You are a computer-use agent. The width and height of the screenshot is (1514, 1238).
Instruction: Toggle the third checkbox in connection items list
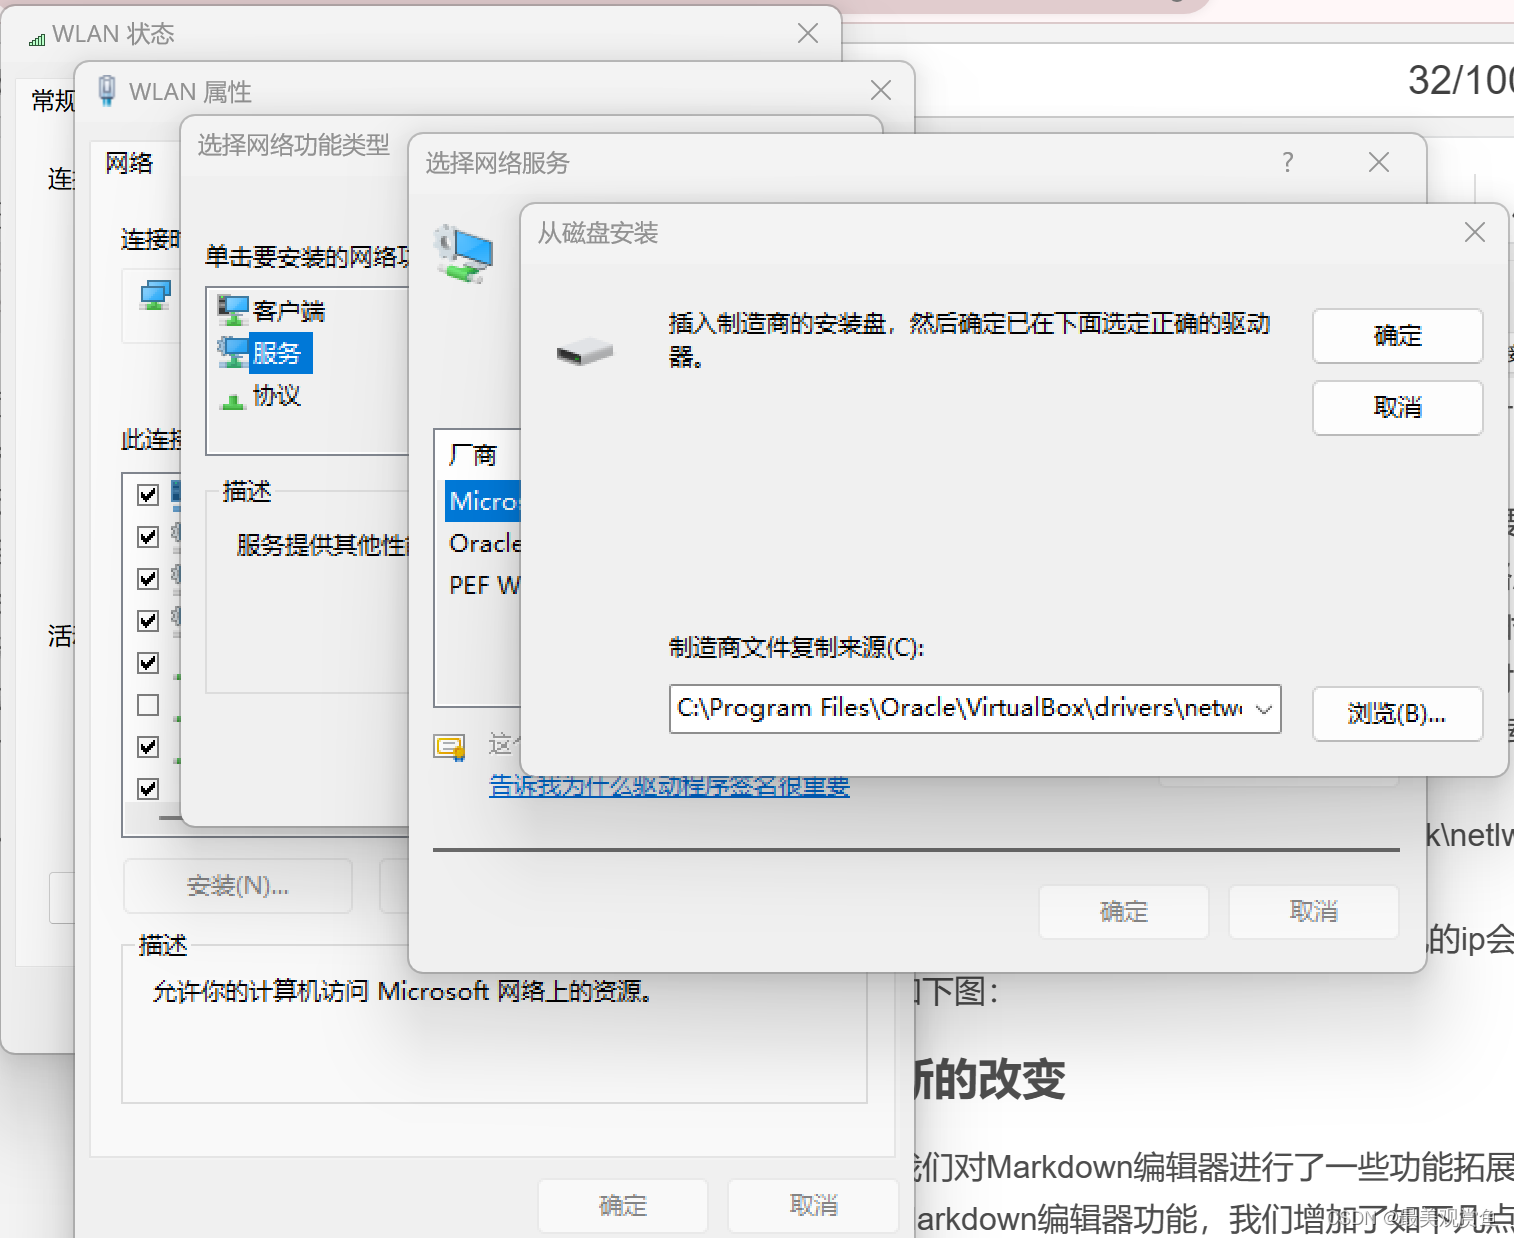[x=148, y=579]
